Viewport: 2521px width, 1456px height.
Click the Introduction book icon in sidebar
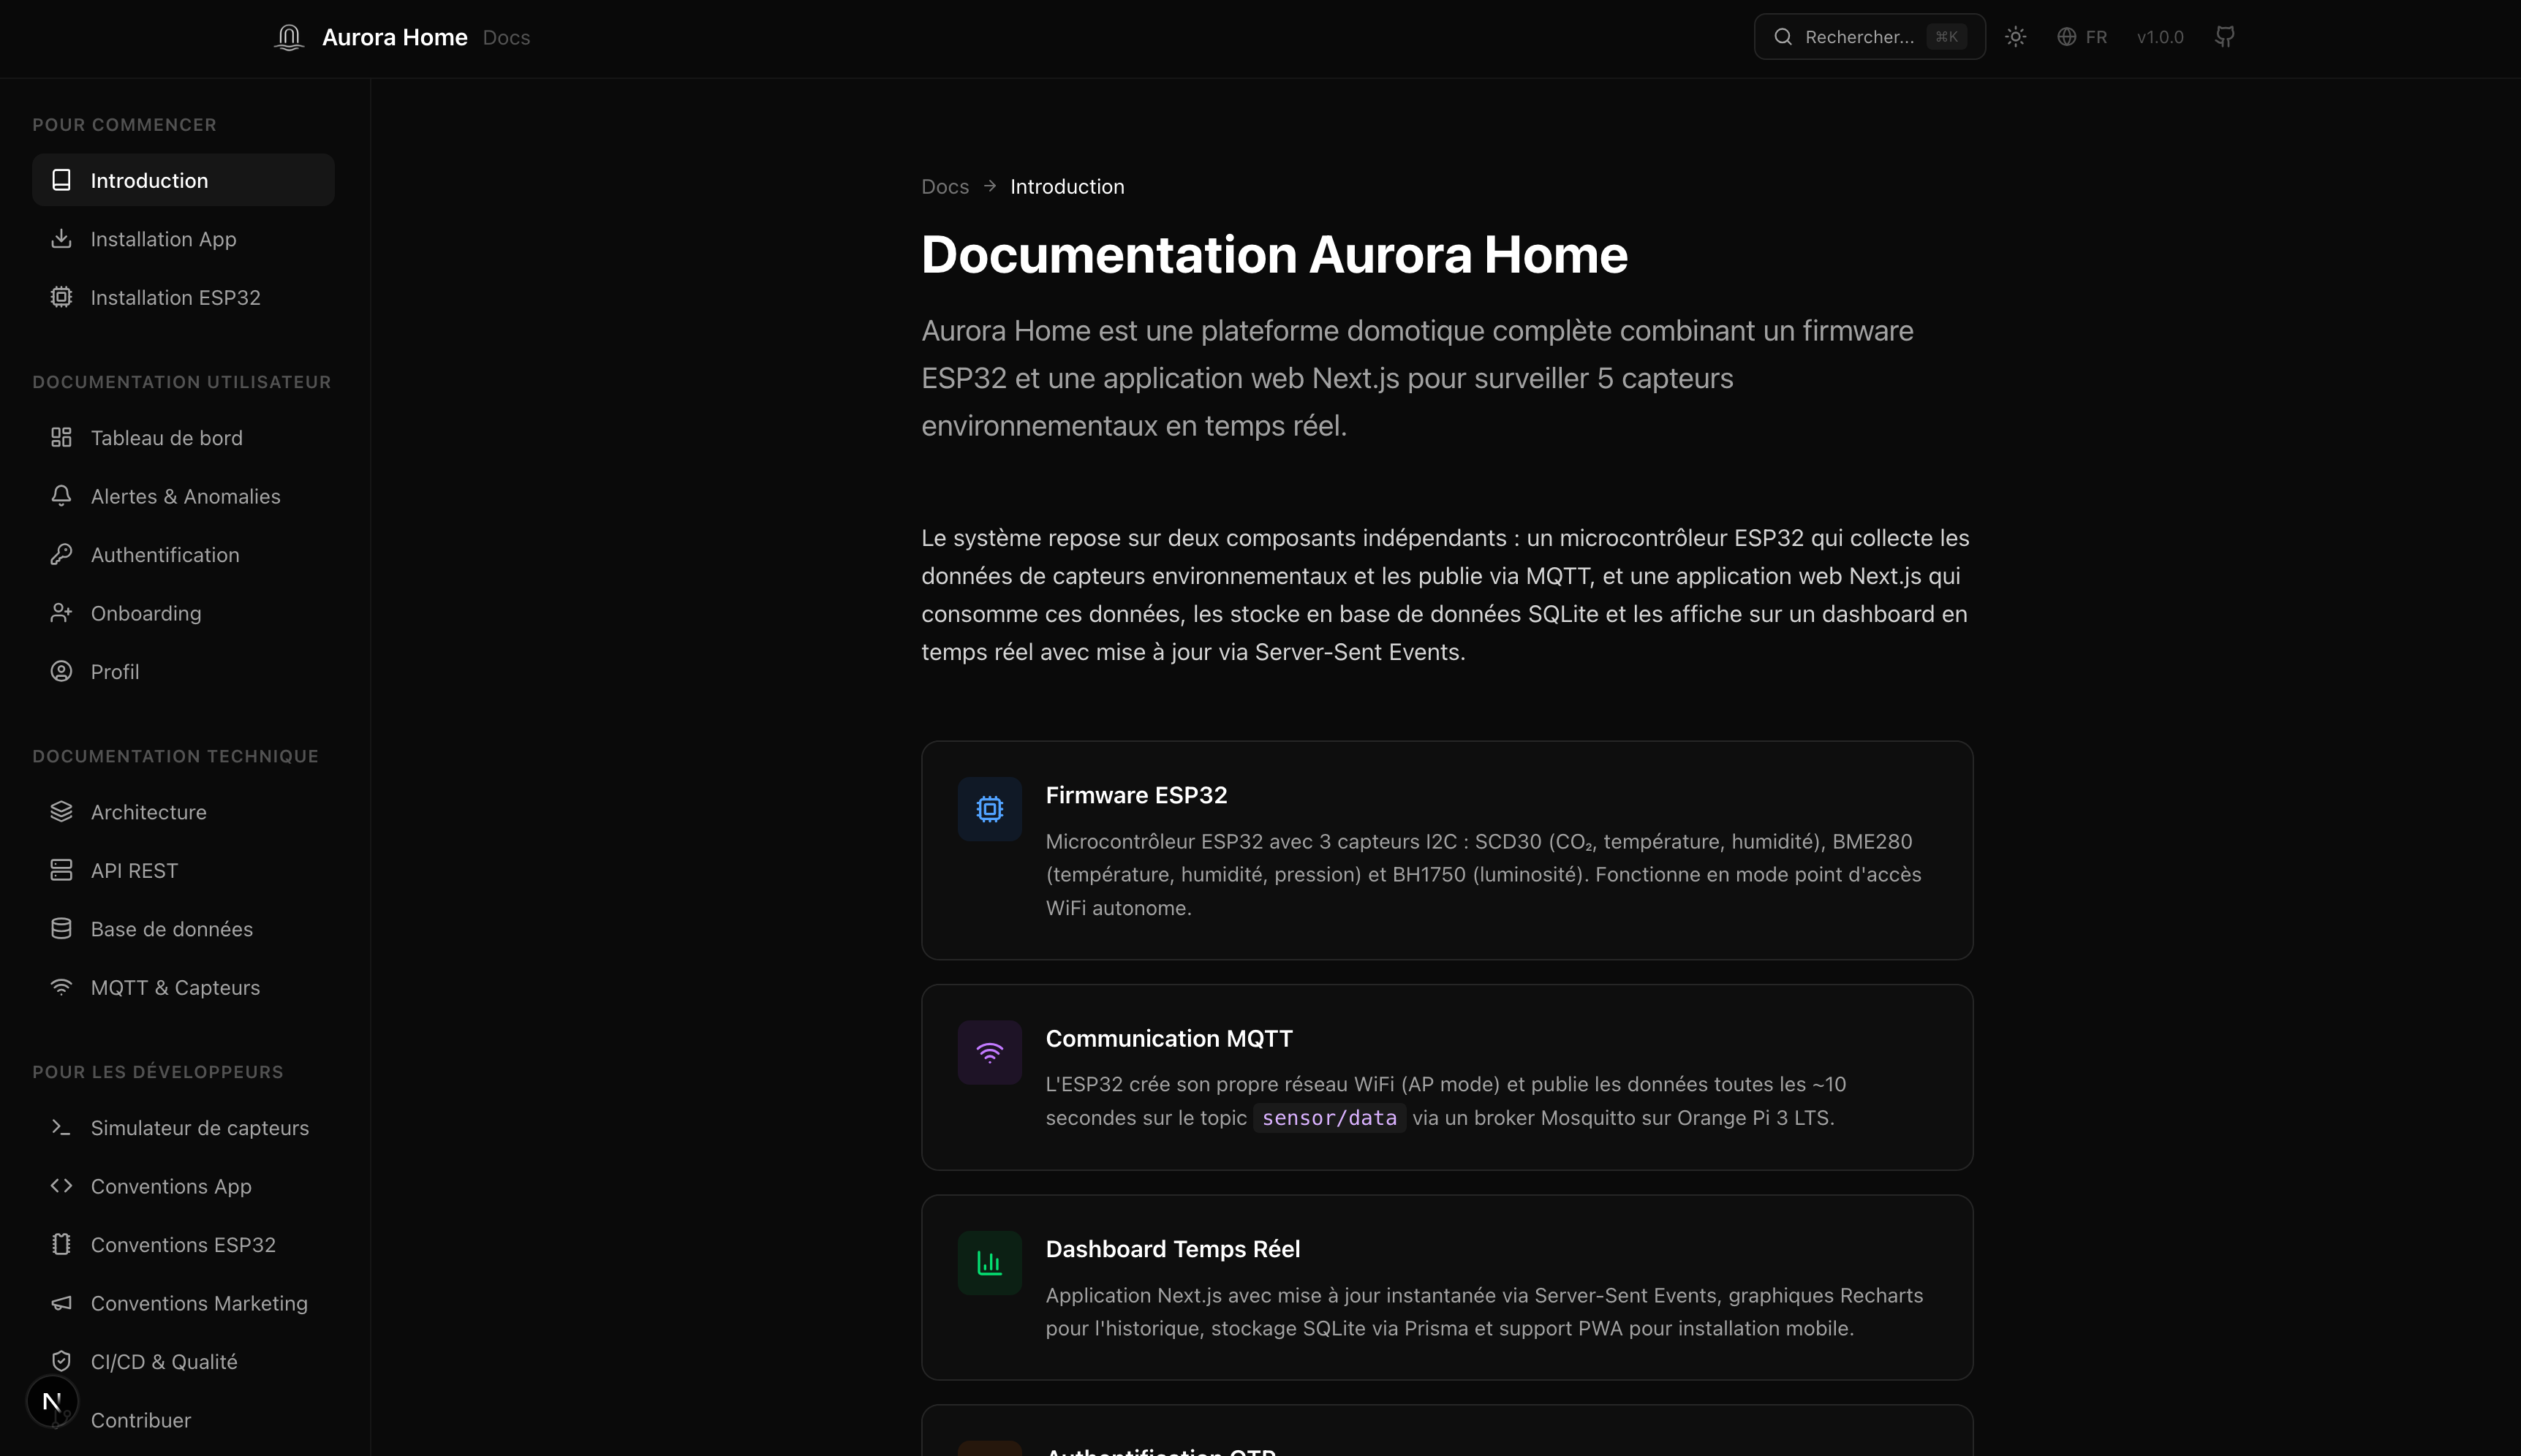(61, 180)
